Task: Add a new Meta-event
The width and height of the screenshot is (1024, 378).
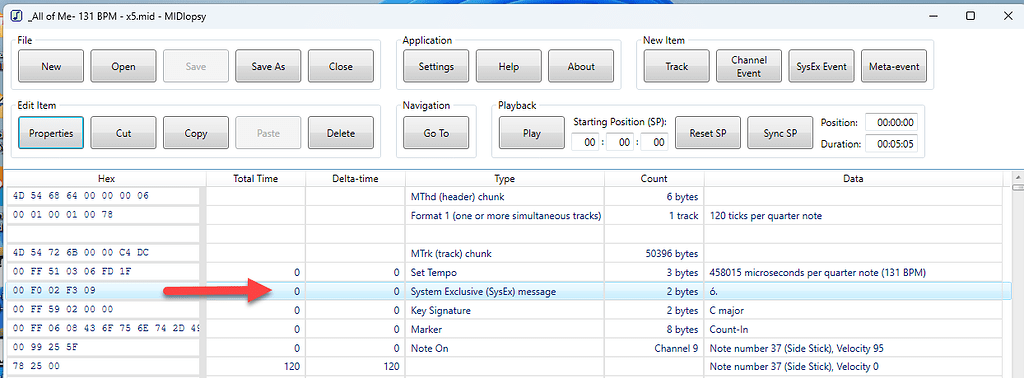Action: tap(894, 66)
